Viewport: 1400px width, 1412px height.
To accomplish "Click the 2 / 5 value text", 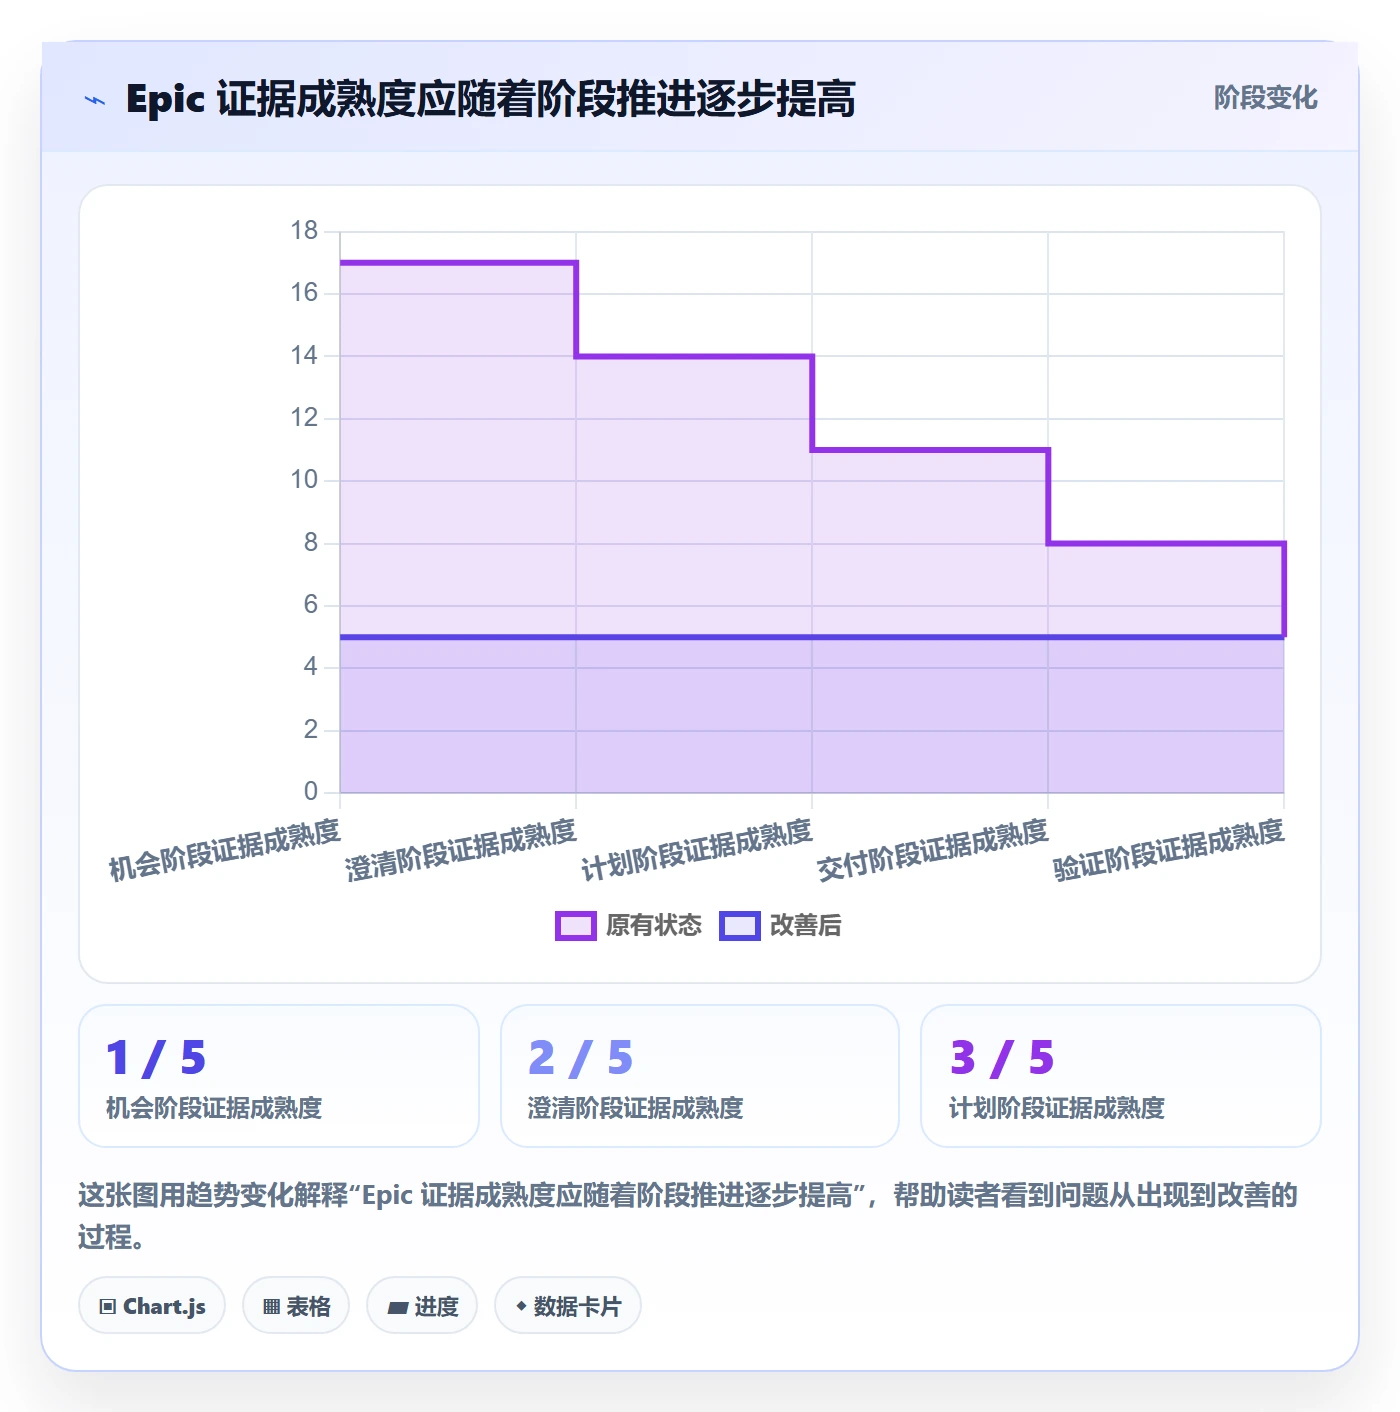I will point(580,1058).
